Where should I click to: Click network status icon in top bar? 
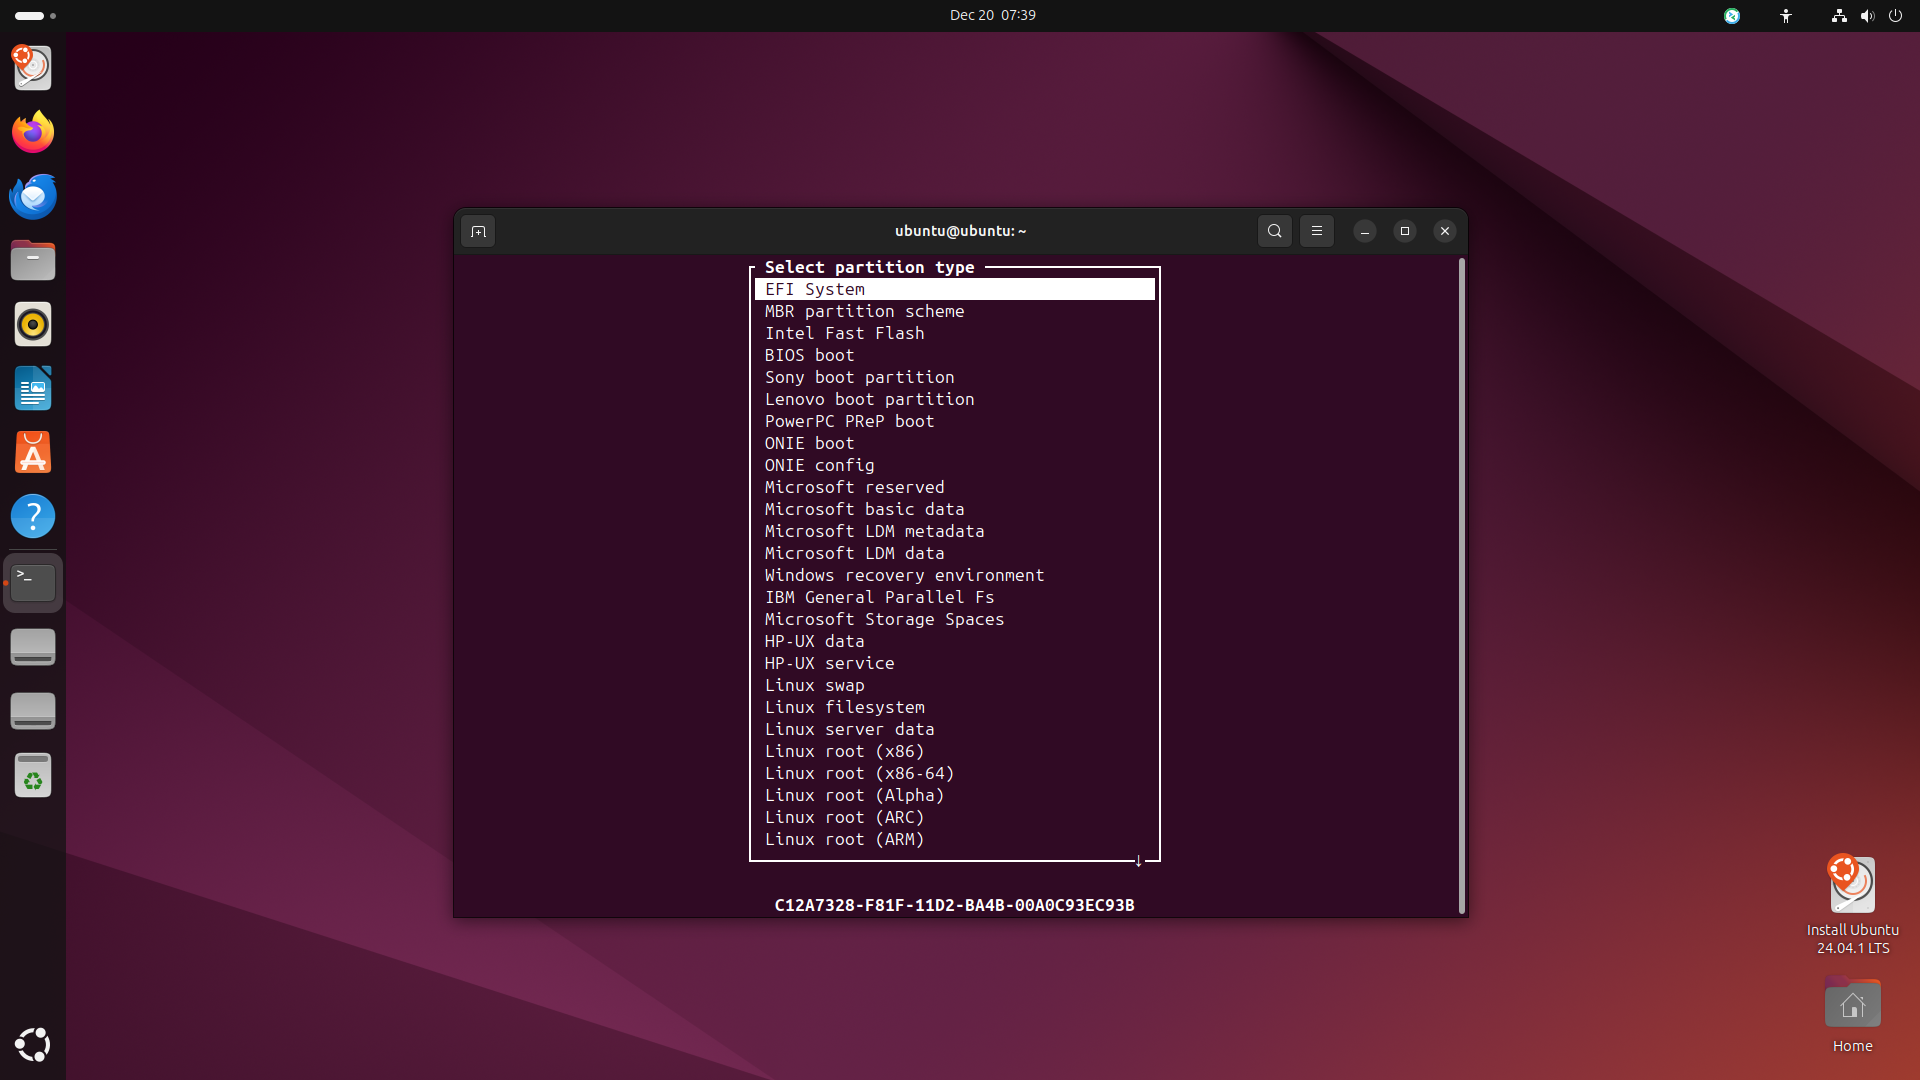point(1838,15)
